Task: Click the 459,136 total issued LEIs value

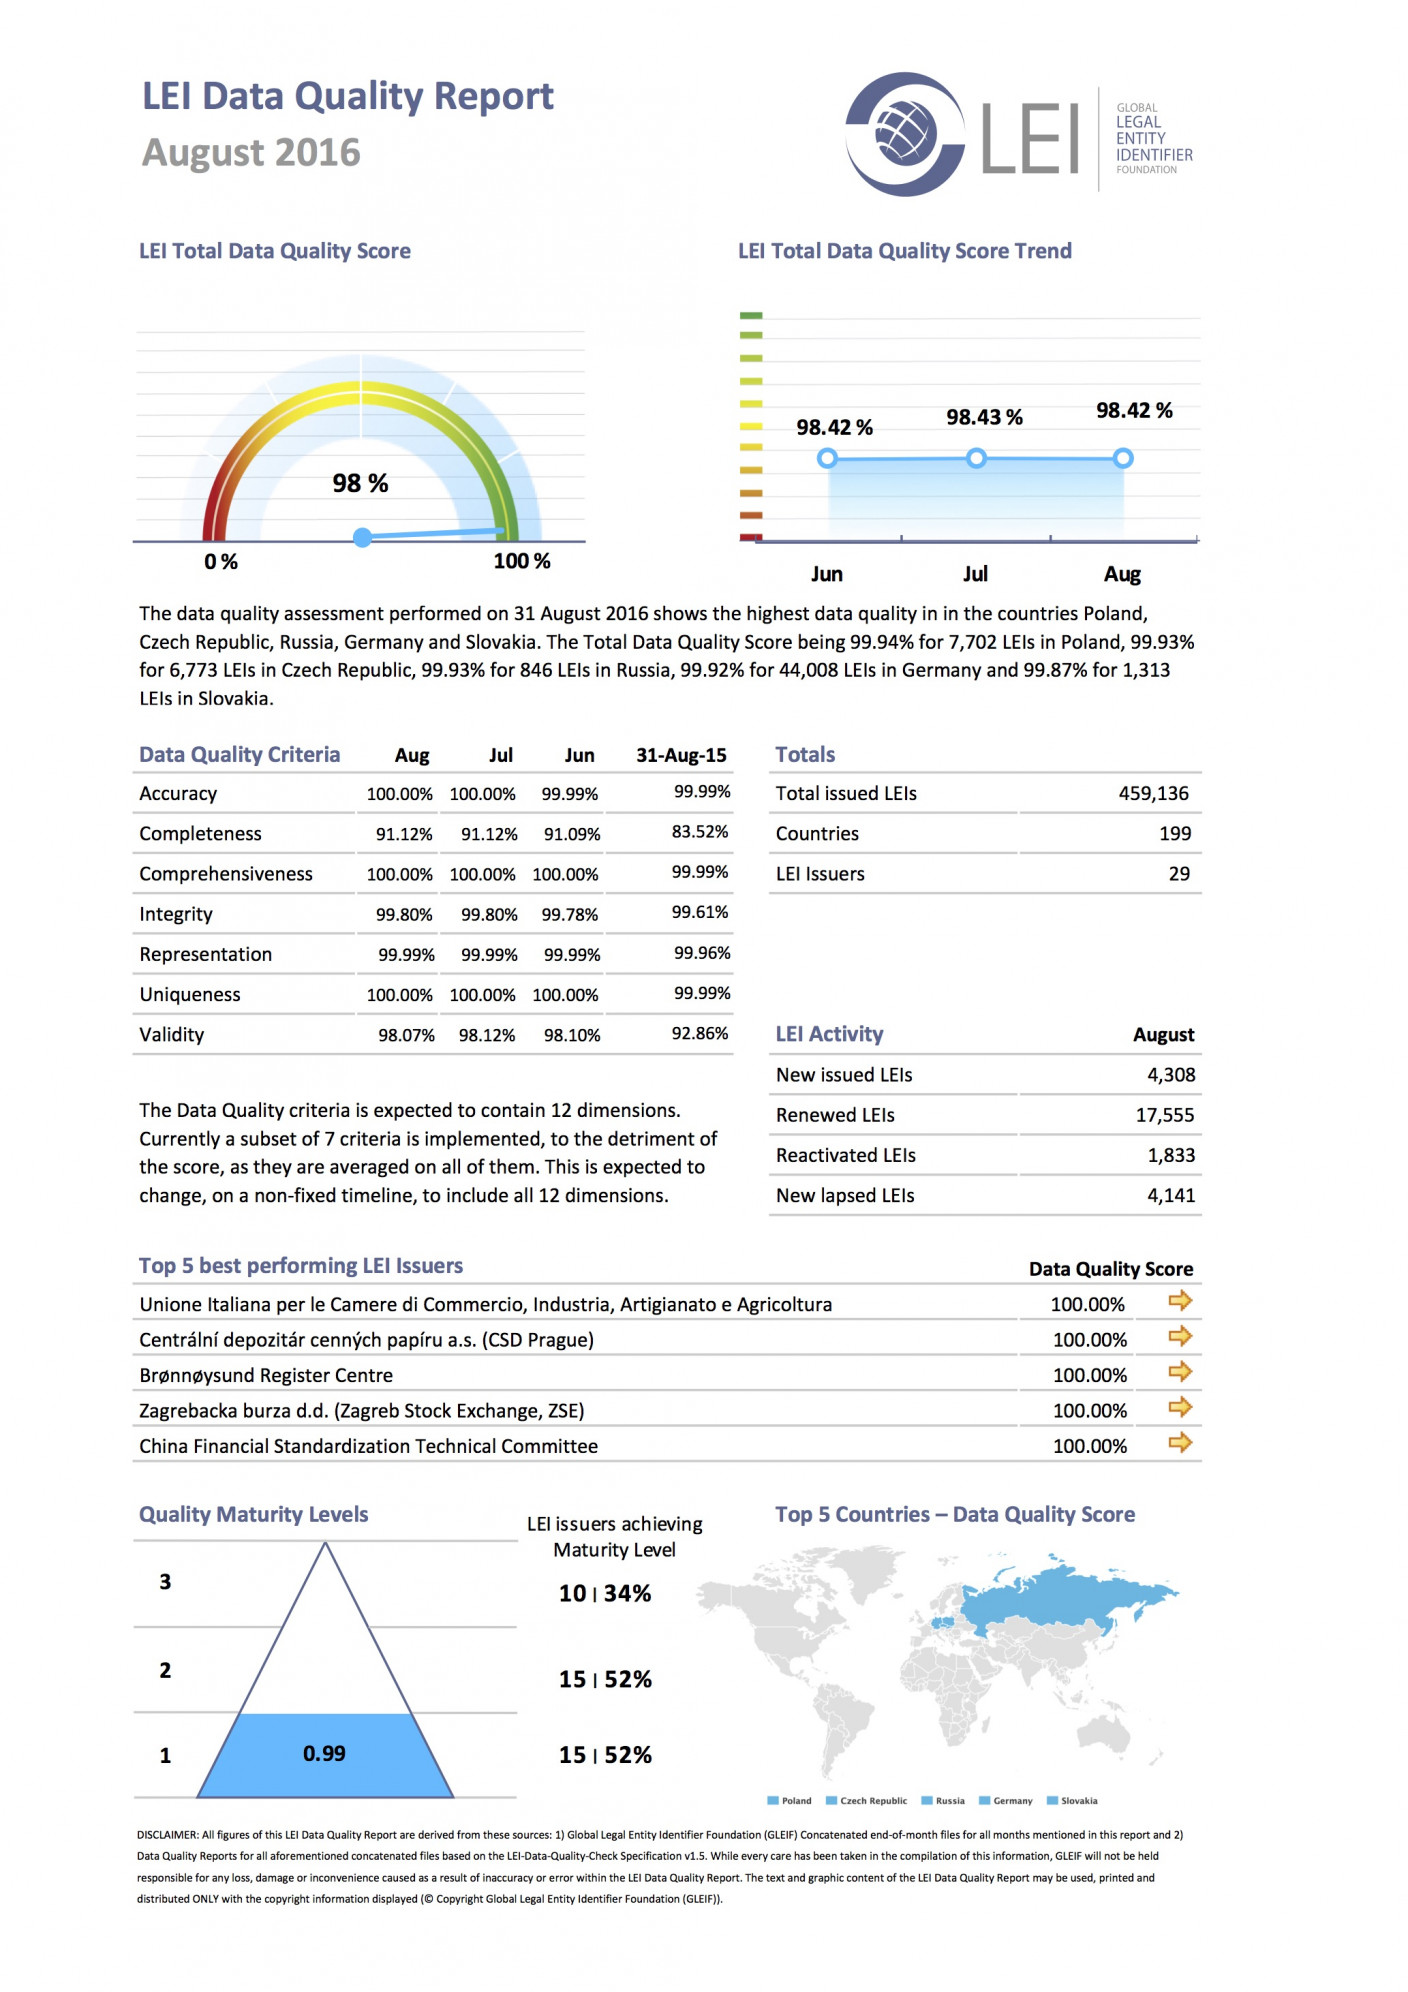Action: pos(1154,793)
